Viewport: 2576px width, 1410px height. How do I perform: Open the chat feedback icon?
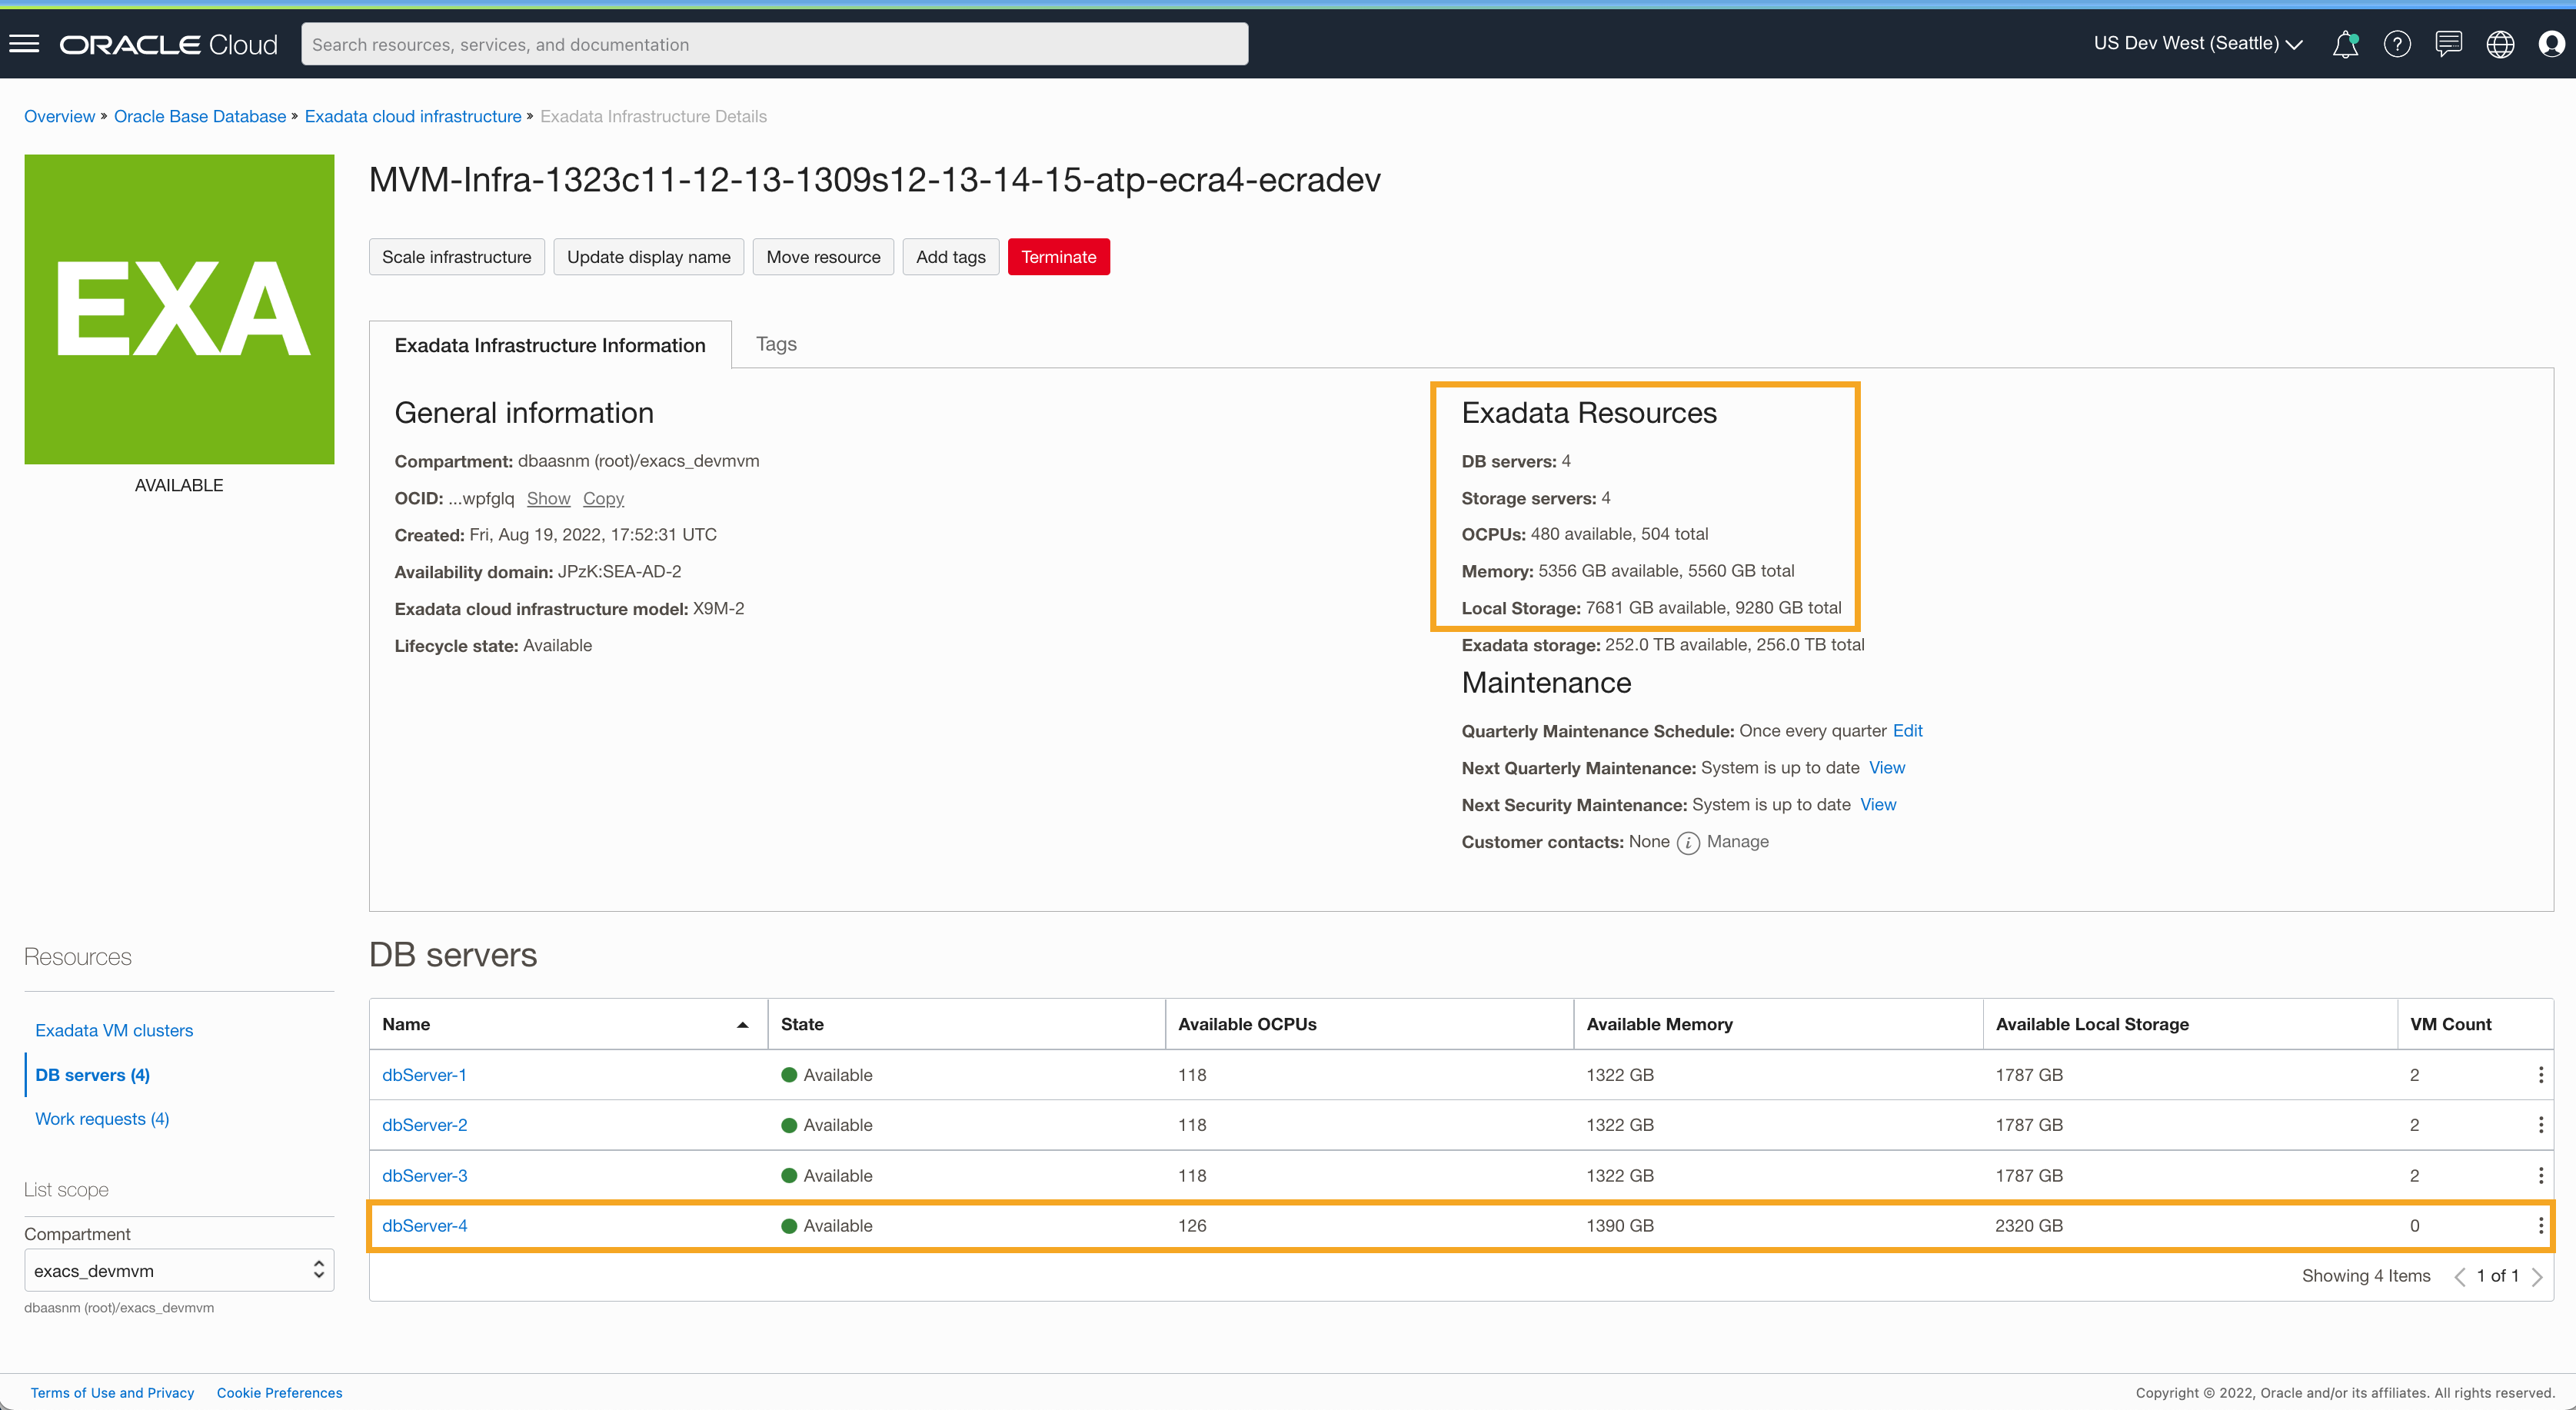(2449, 44)
